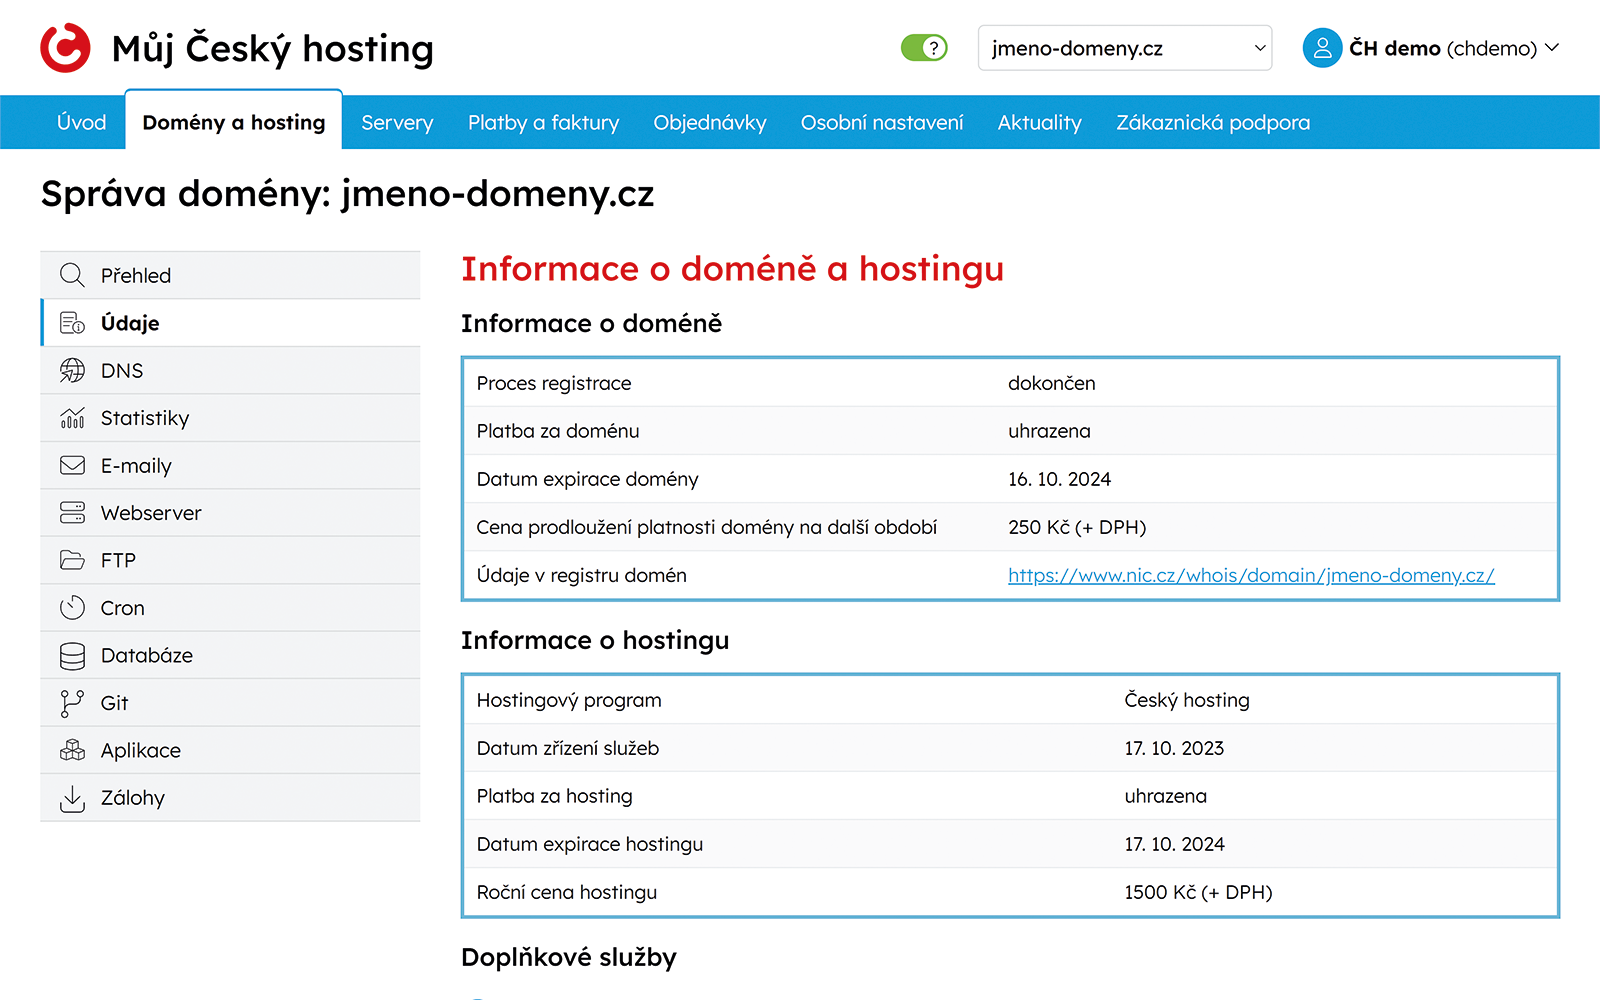Open Osobní nastavení tab

pyautogui.click(x=882, y=122)
